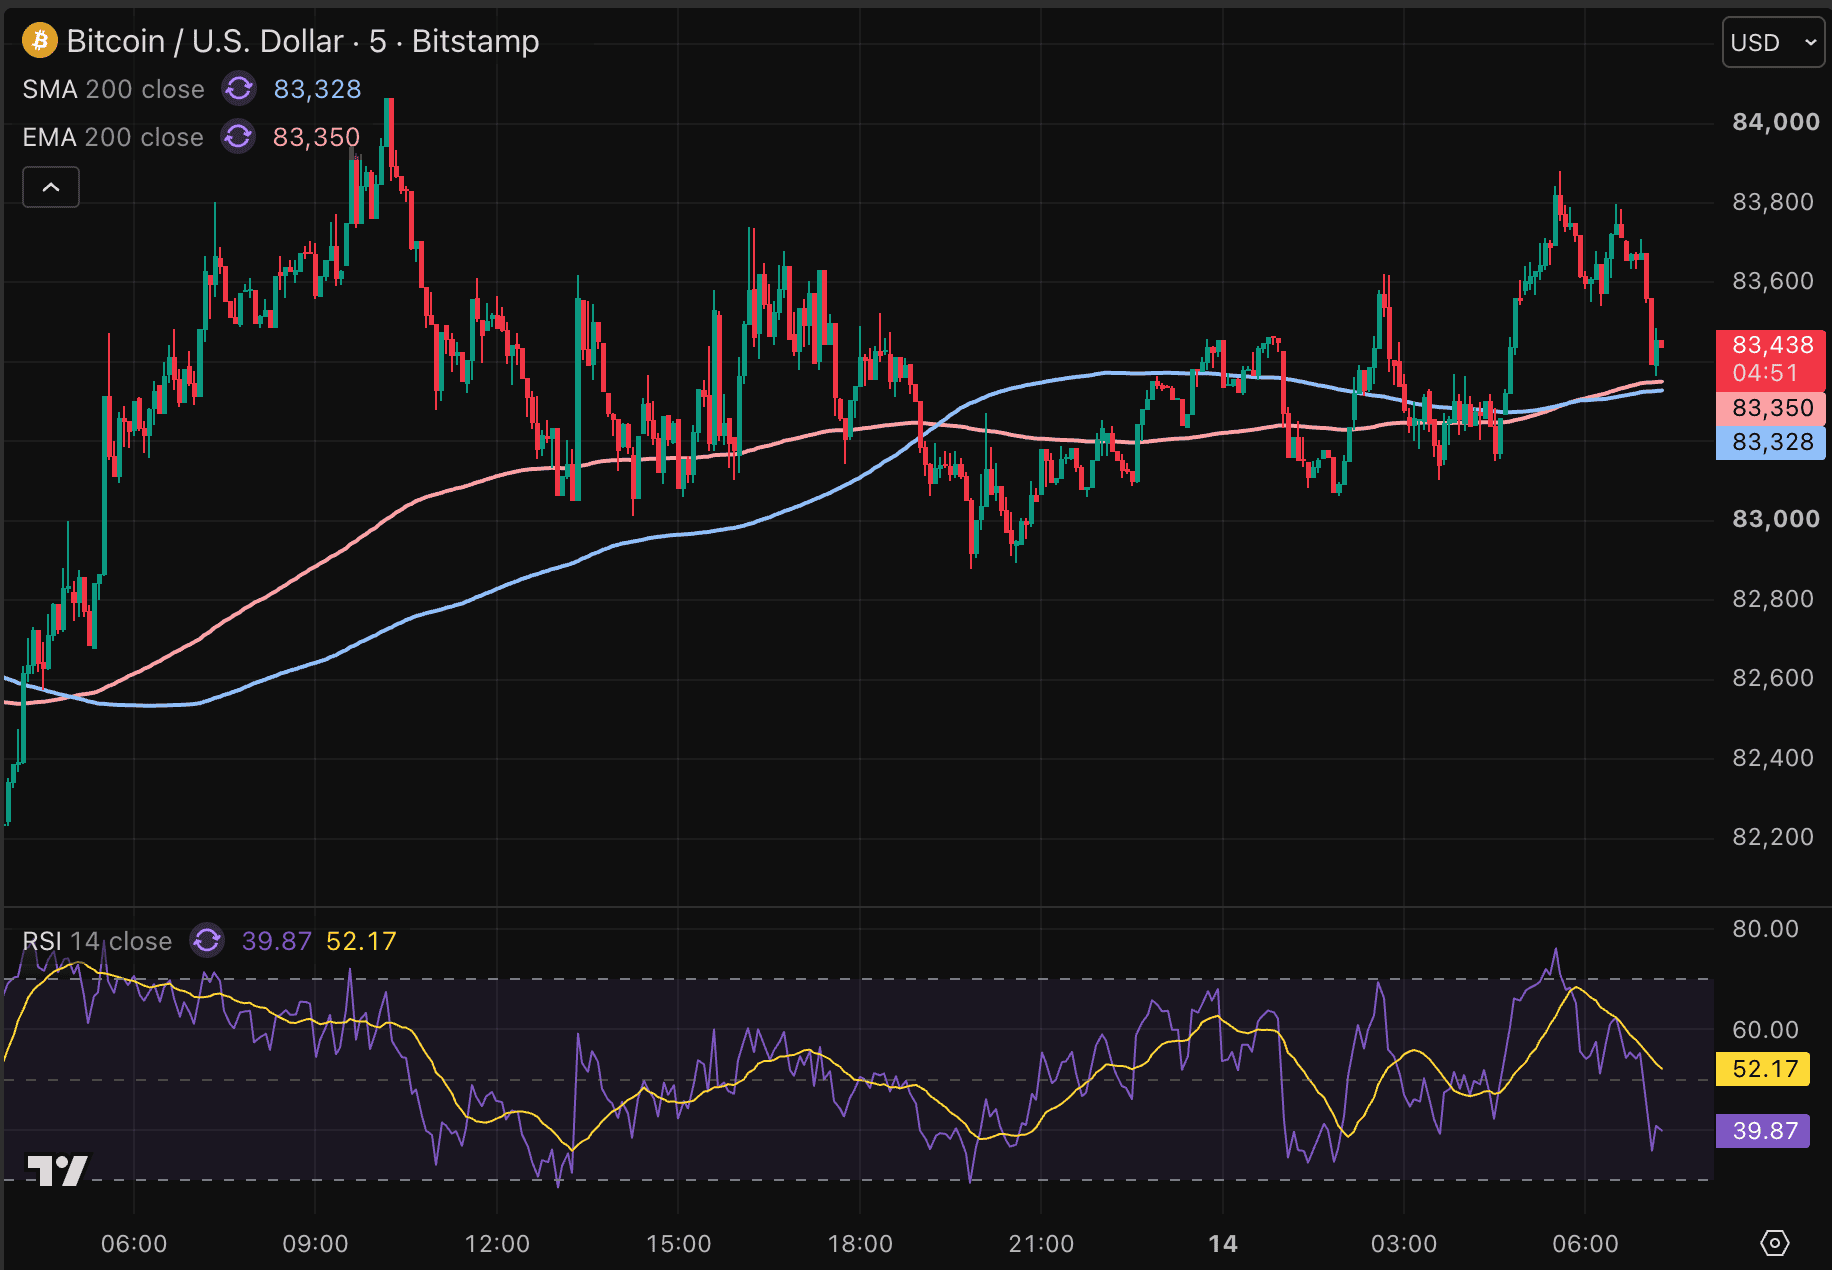The height and width of the screenshot is (1270, 1832).
Task: Click the Bitcoin / U.S. Dollar title
Action: [x=205, y=41]
